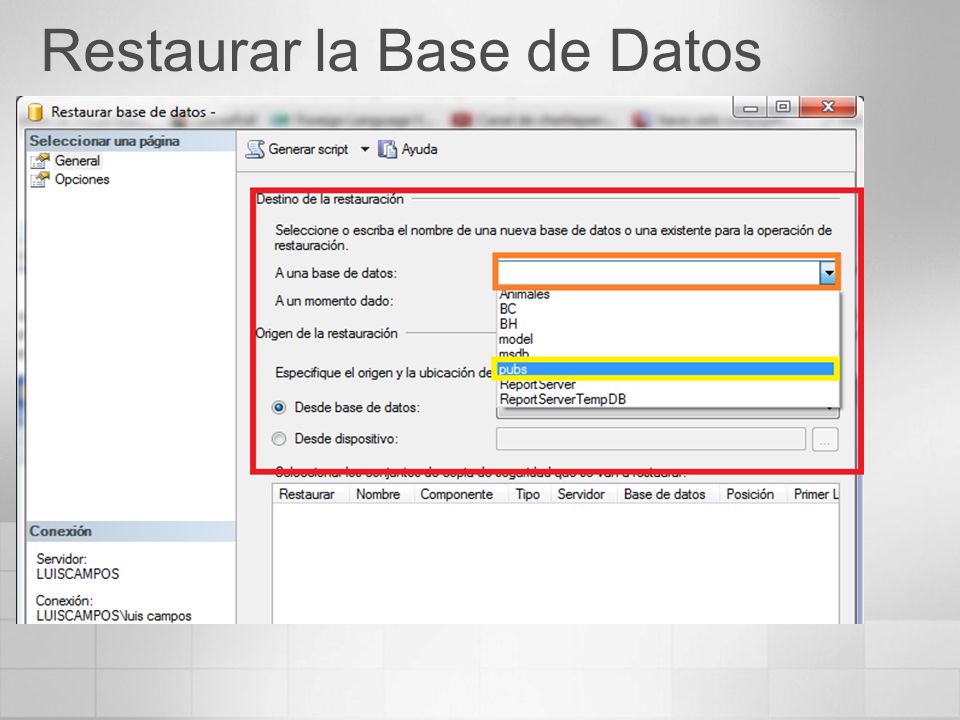Click the Servidor column header
This screenshot has height=720, width=960.
point(583,494)
